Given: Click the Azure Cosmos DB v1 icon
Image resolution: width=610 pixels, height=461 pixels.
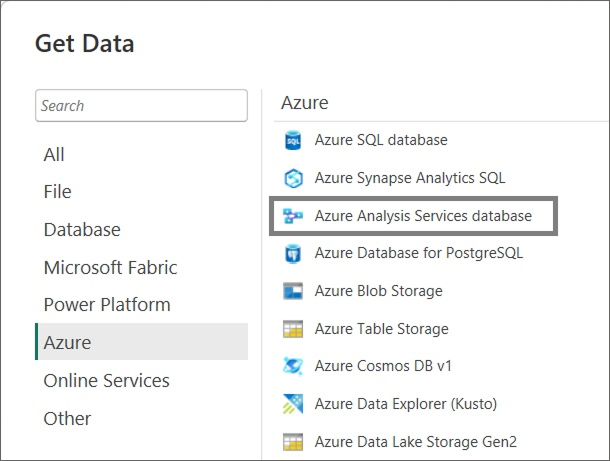Looking at the screenshot, I should (293, 366).
